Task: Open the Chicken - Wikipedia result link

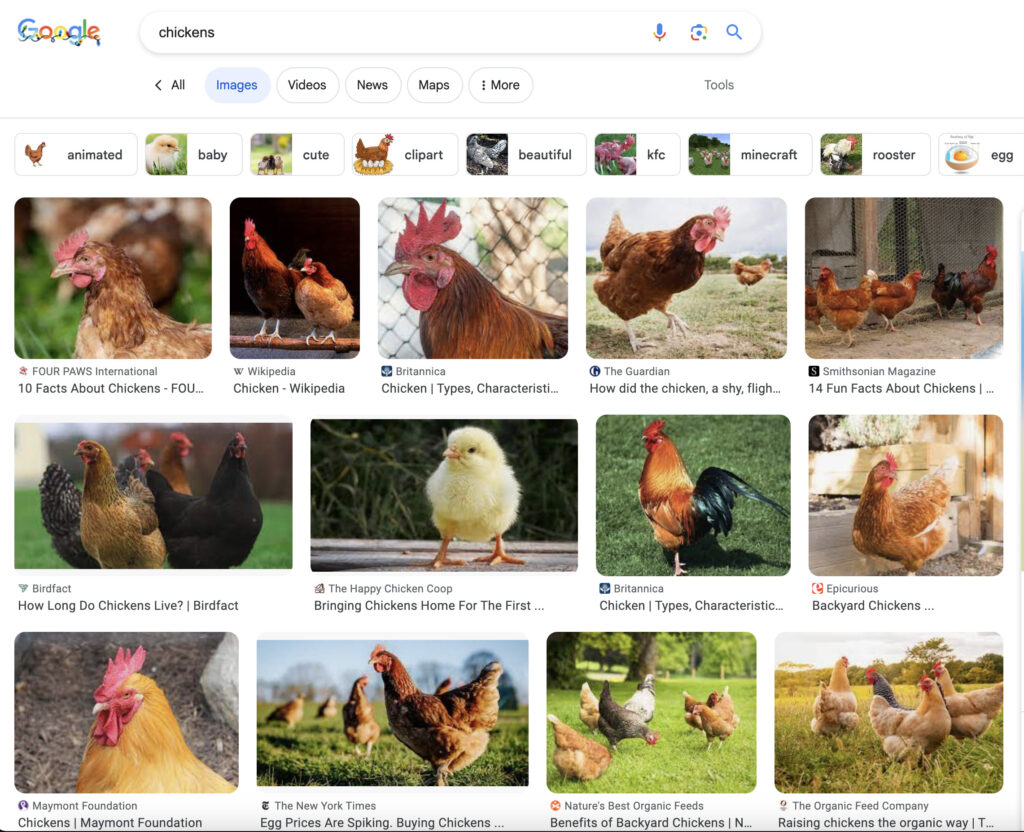Action: (289, 388)
